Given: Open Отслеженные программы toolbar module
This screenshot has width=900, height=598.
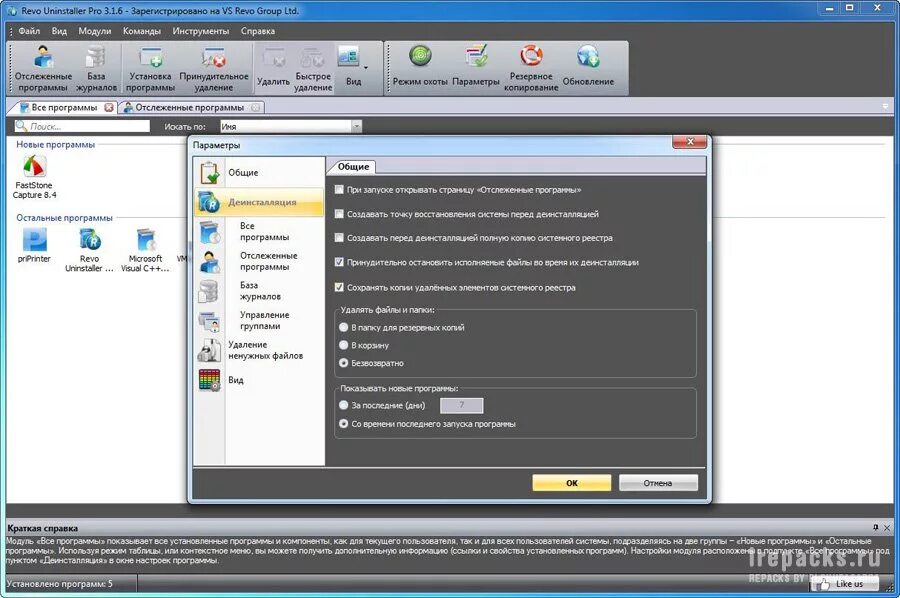Looking at the screenshot, I should (43, 69).
